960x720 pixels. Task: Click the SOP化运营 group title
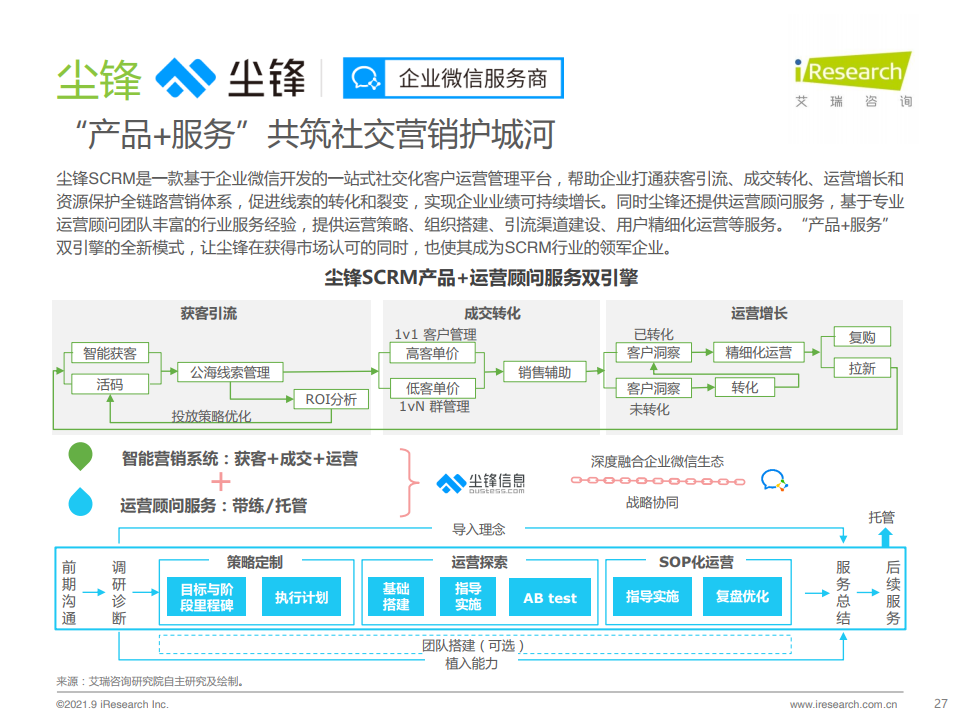[696, 561]
